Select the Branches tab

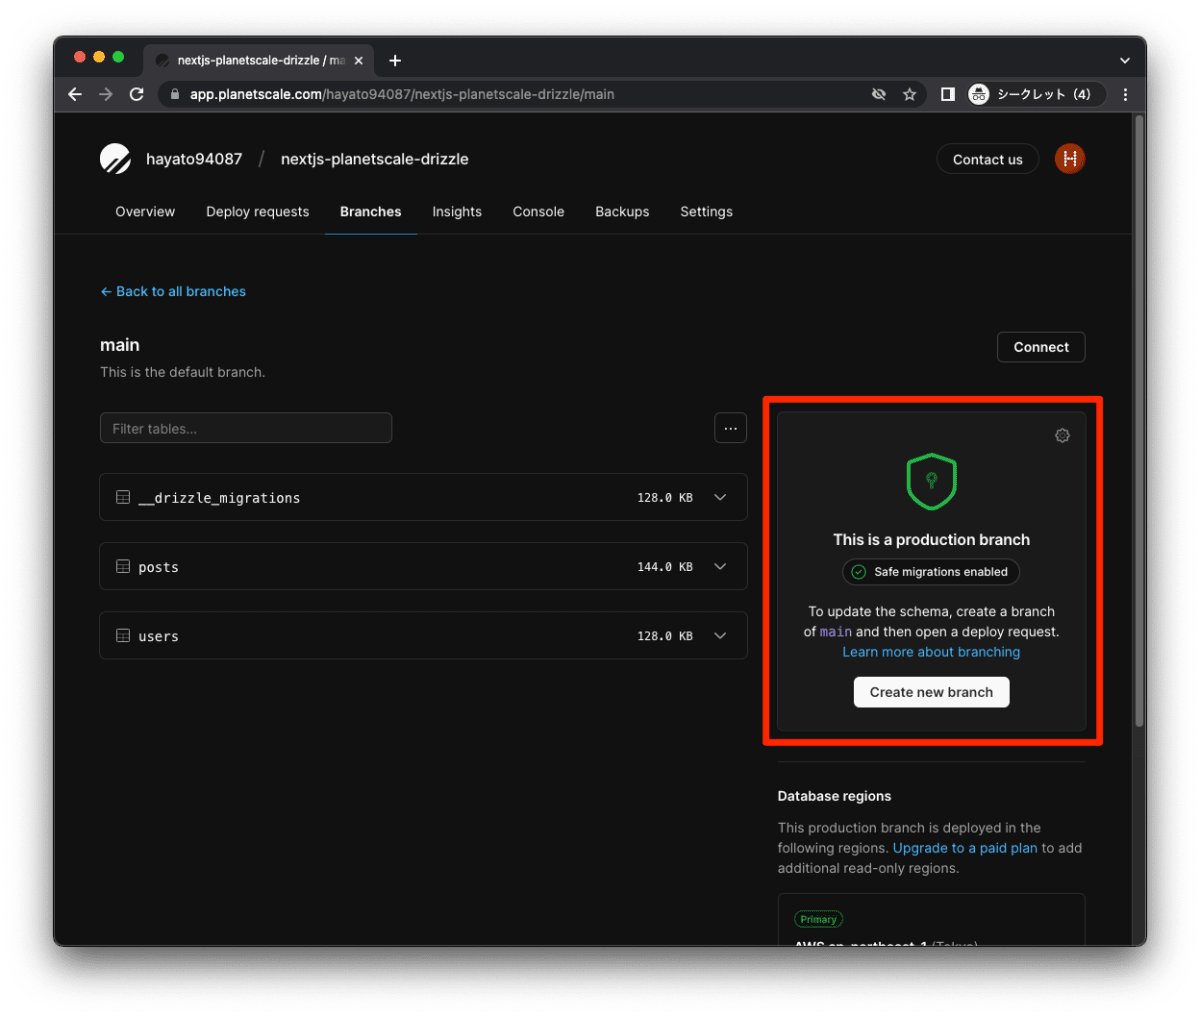(370, 212)
